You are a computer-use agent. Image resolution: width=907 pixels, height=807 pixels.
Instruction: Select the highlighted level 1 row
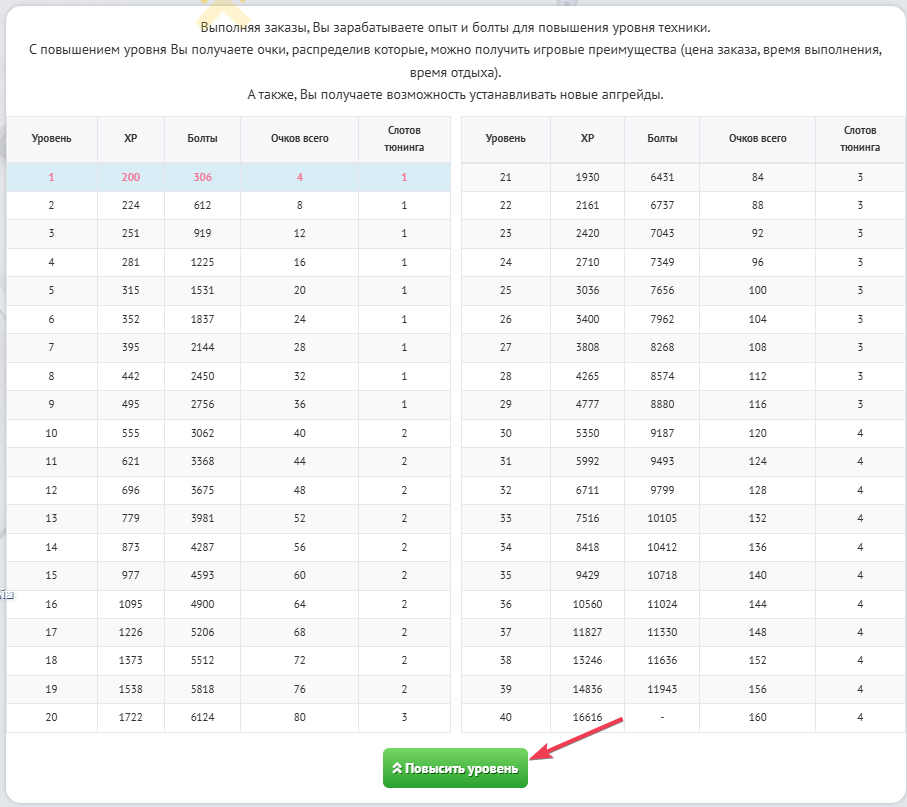coord(228,177)
